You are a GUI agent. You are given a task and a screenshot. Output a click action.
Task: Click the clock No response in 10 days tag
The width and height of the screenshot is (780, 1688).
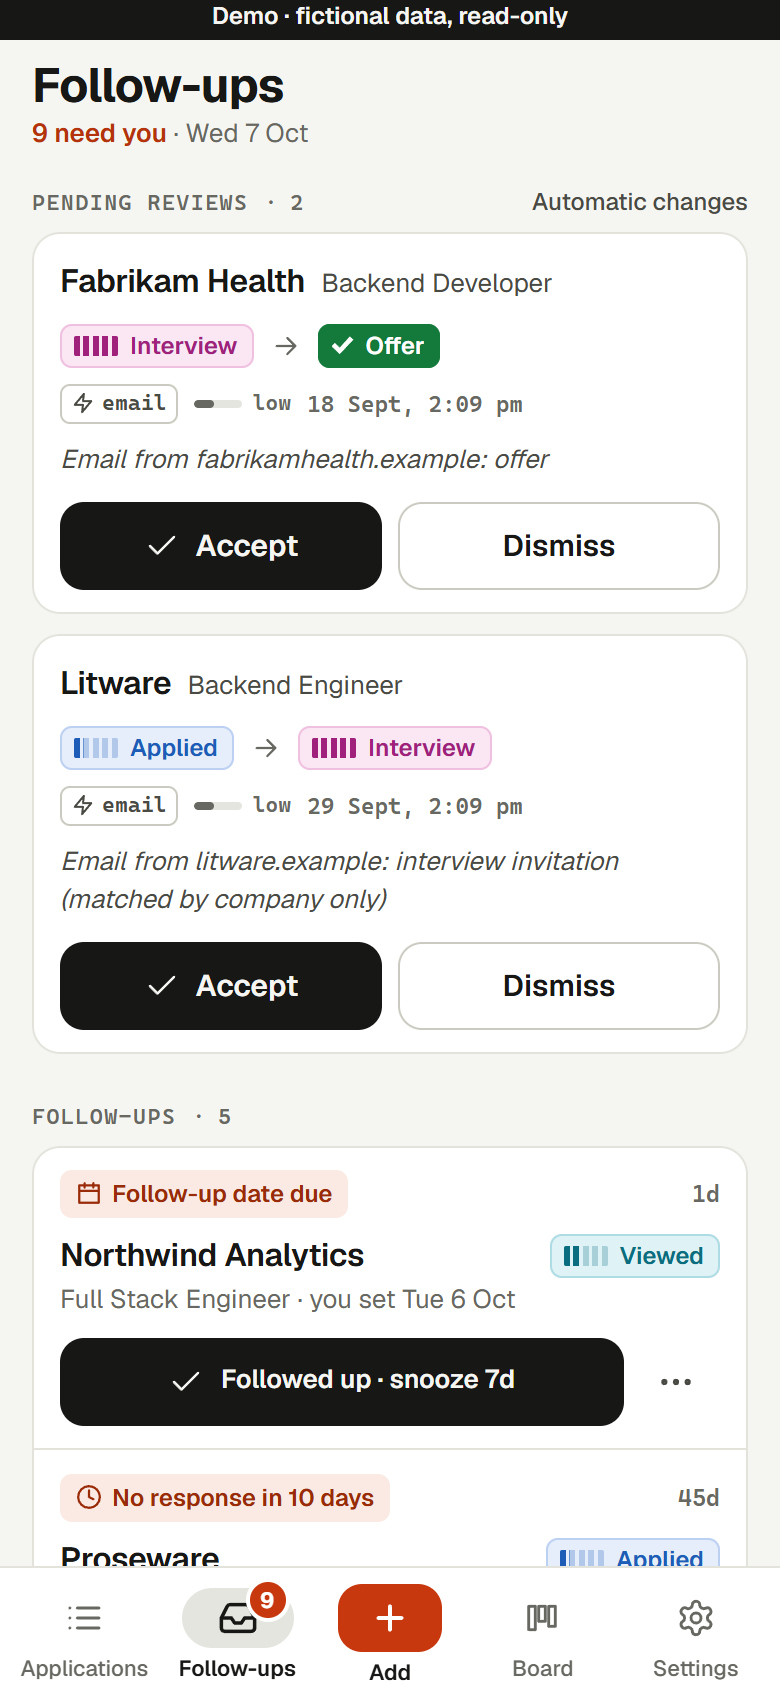pyautogui.click(x=225, y=1498)
